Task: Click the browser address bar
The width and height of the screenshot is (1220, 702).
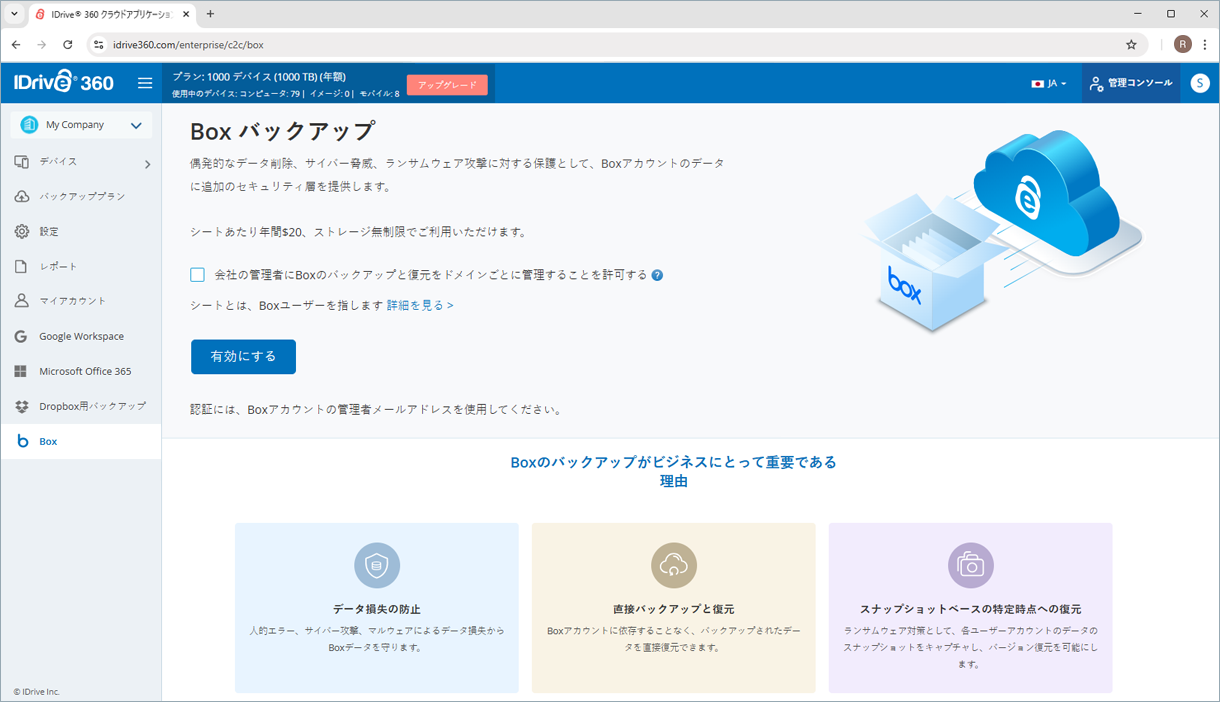Action: coord(600,45)
